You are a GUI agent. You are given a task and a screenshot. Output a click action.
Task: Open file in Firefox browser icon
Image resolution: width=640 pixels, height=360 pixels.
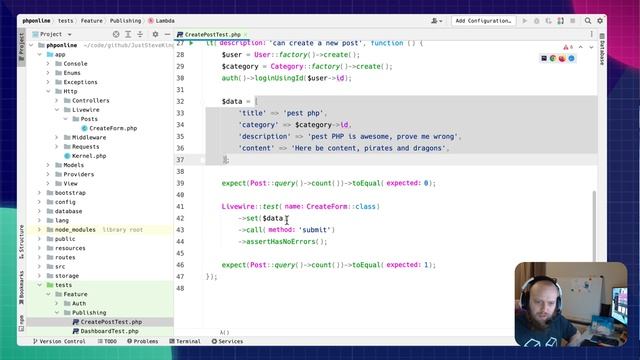click(x=562, y=58)
